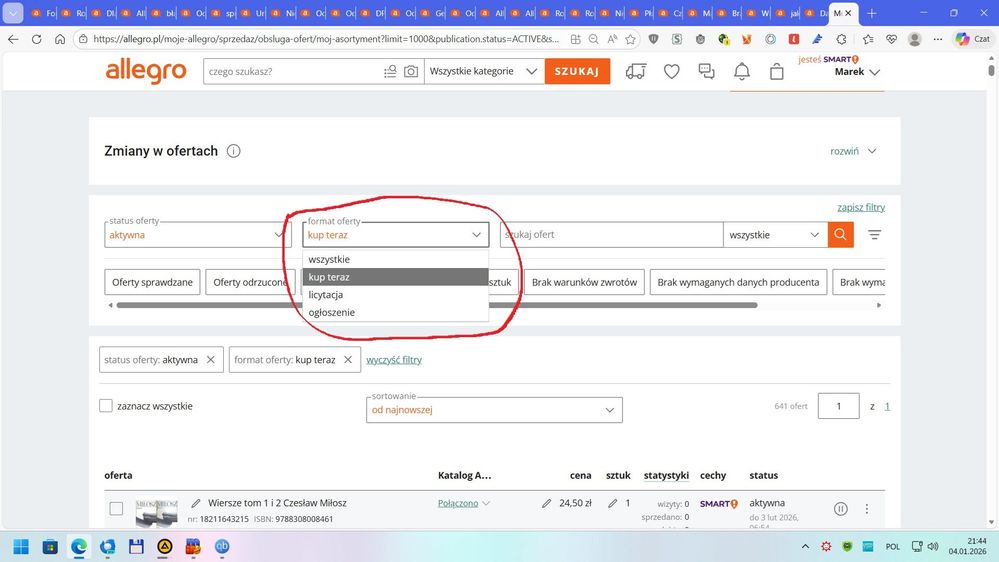
Task: Open the 'Wszystkie kategorie' dropdown
Action: pyautogui.click(x=483, y=72)
